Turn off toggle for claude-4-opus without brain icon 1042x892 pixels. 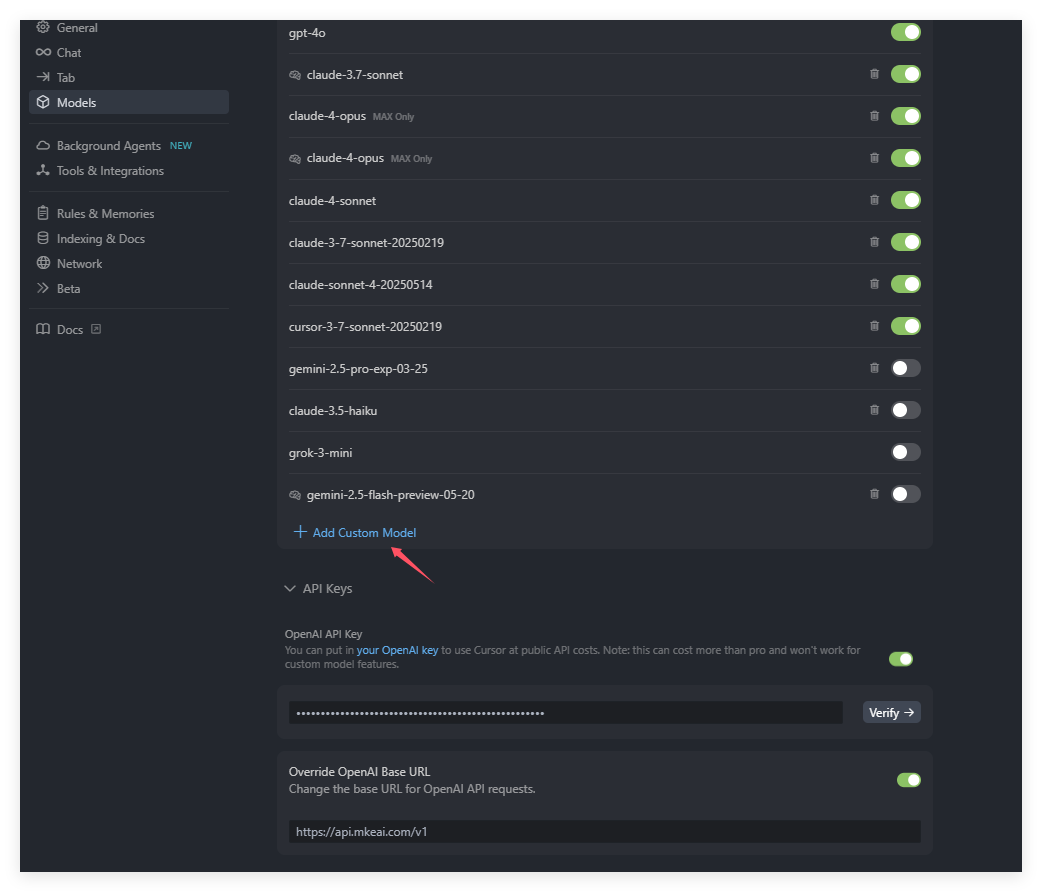906,116
